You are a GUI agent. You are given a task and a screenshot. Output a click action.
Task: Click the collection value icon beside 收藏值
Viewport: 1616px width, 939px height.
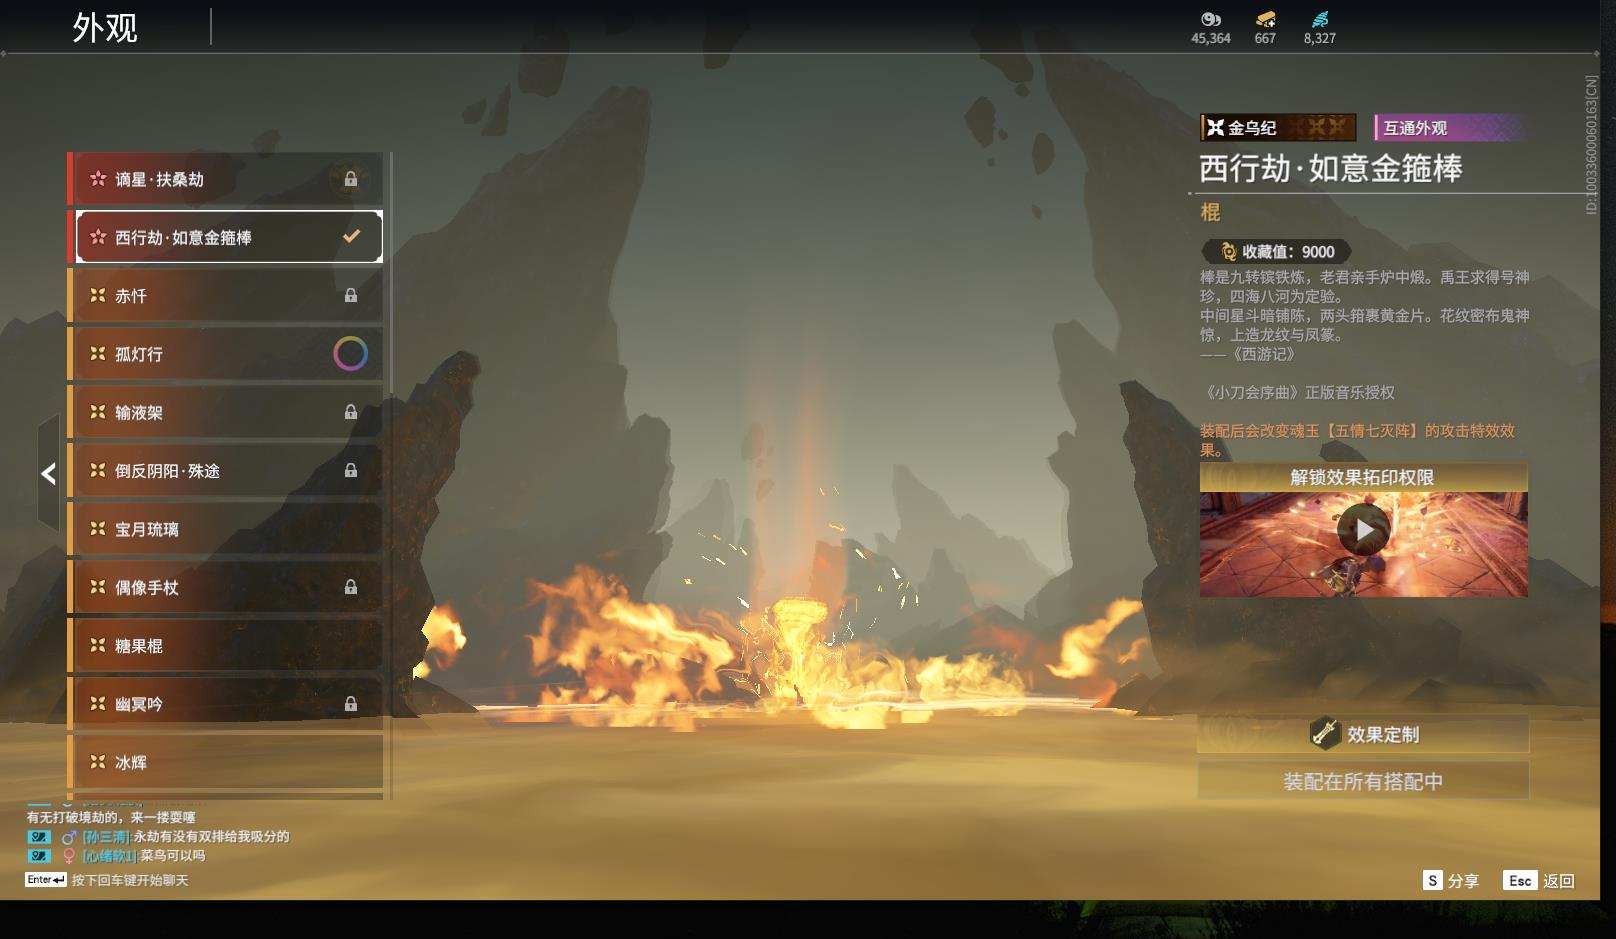(x=1228, y=252)
